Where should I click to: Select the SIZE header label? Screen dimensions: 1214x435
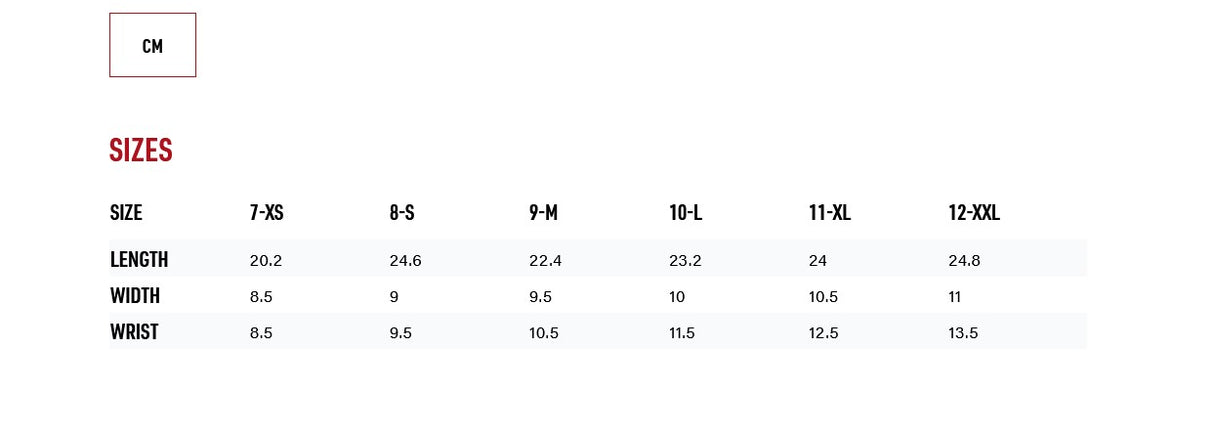pos(126,212)
